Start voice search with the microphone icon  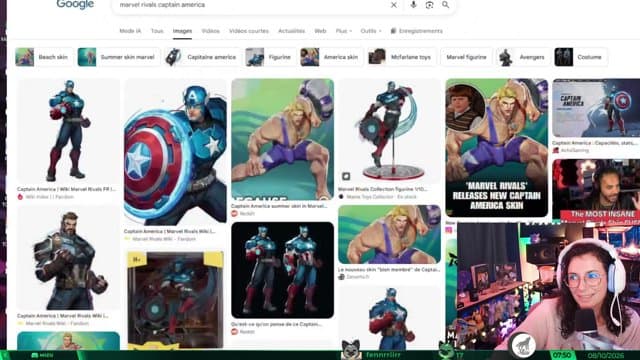click(x=413, y=5)
